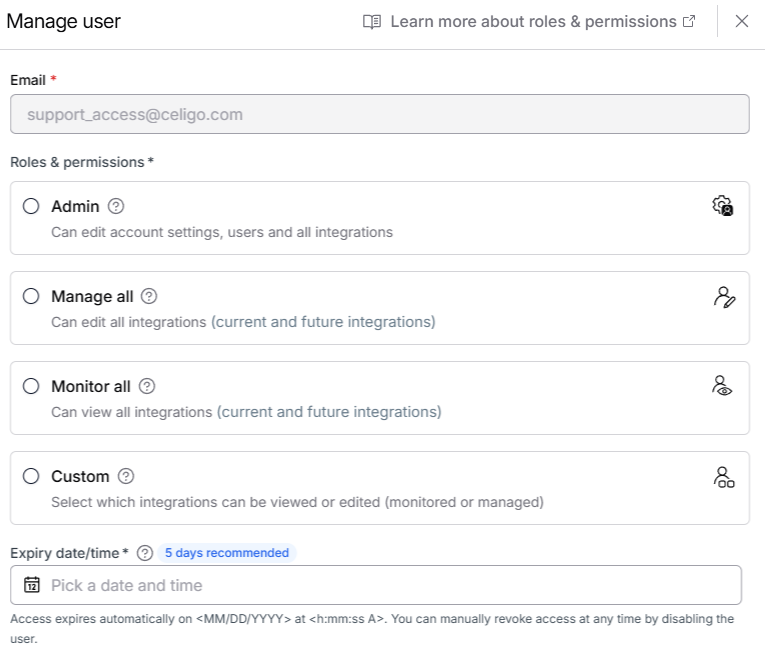Choose the Monitor all radio option
765x666 pixels.
point(31,387)
